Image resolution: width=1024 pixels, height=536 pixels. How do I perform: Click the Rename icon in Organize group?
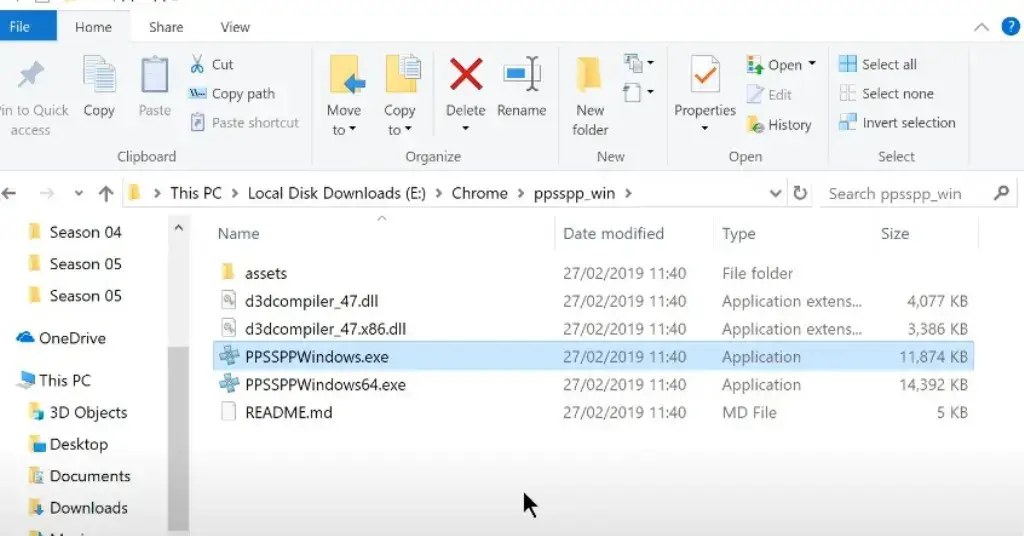(x=522, y=74)
